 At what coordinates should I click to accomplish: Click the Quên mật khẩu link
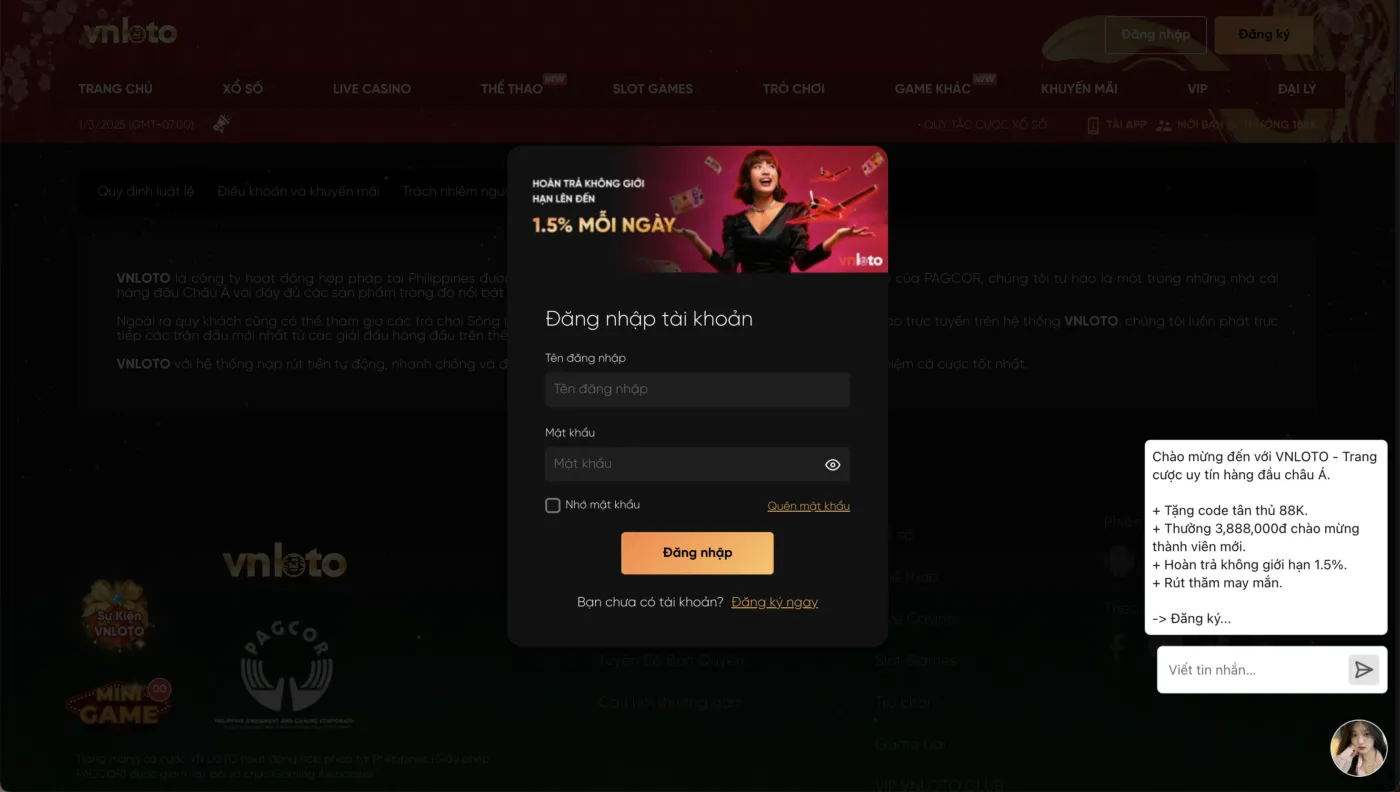pos(809,506)
